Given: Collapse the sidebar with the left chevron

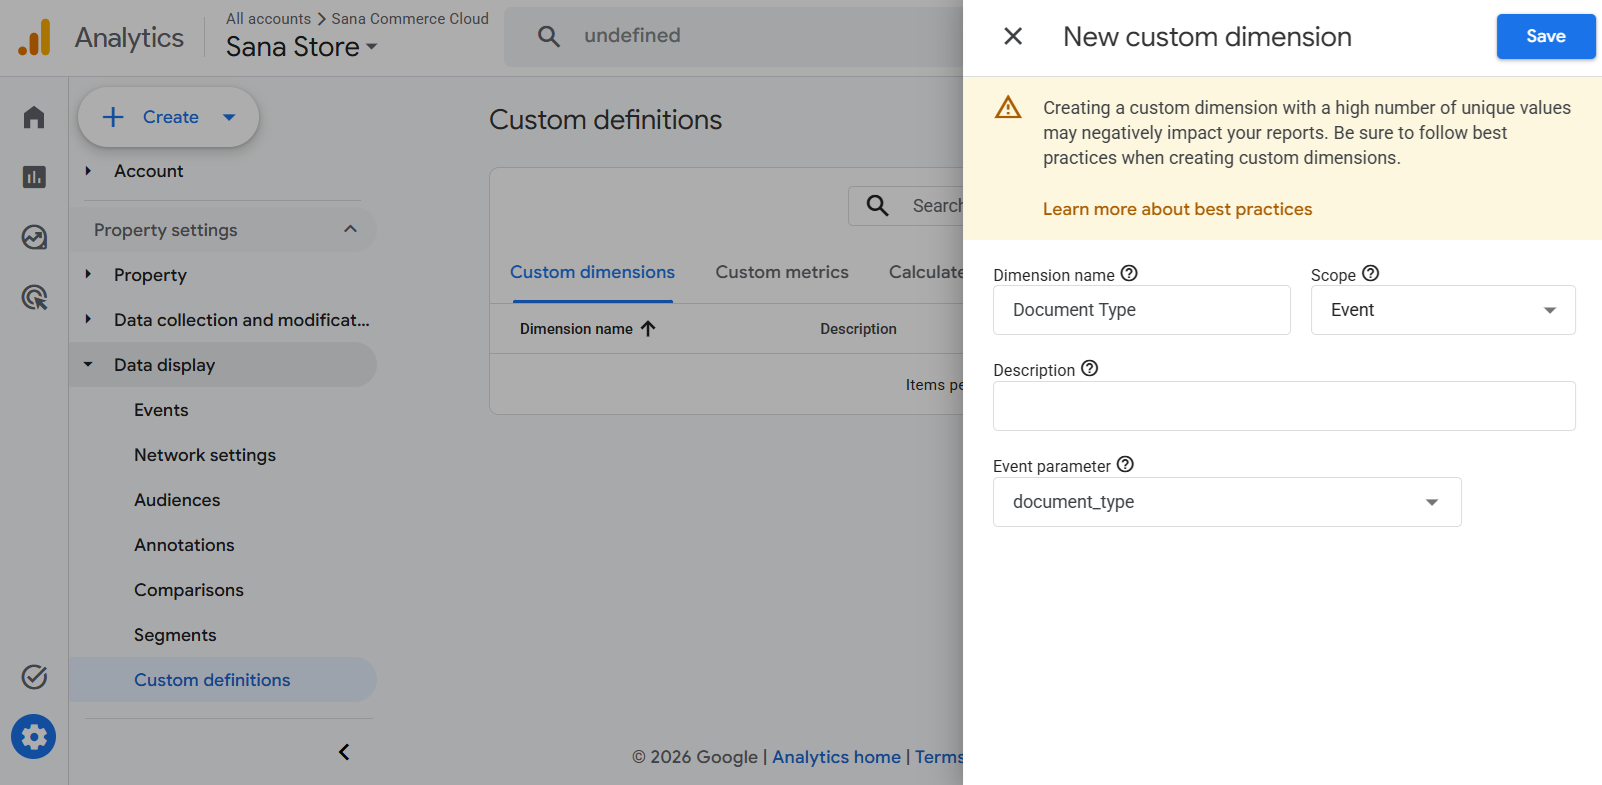Looking at the screenshot, I should [344, 752].
